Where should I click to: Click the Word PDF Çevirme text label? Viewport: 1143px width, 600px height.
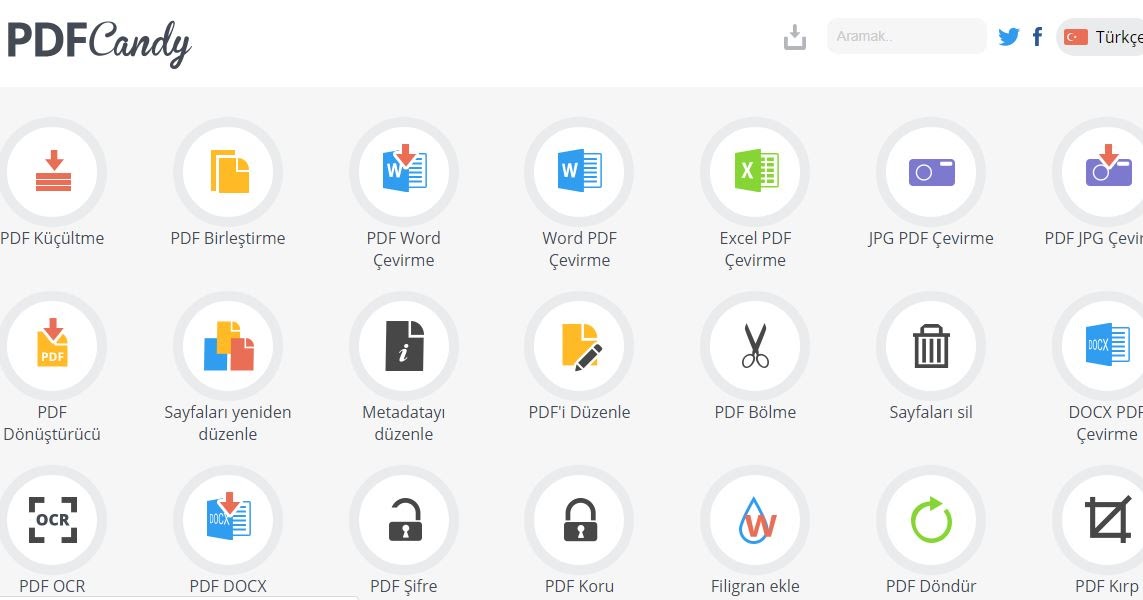point(580,249)
